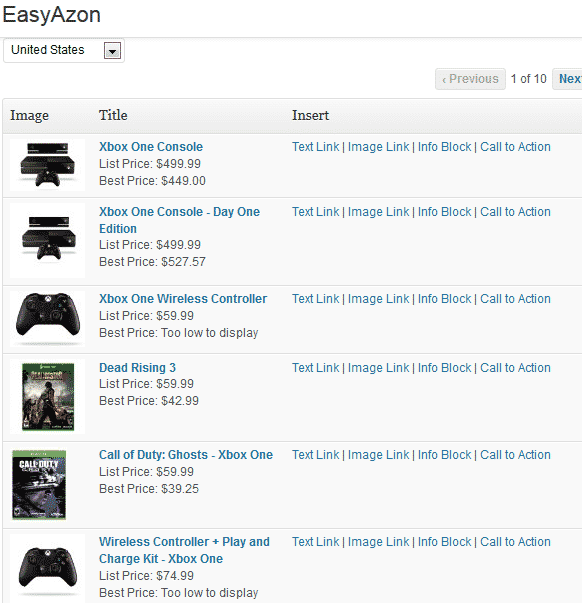Insert Image Link for Call of Duty: Ghosts
This screenshot has height=603, width=582.
379,455
